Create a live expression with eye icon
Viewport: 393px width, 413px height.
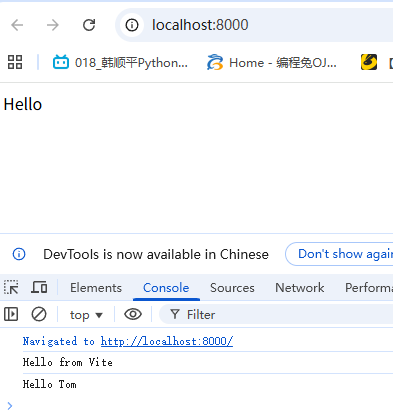click(x=133, y=314)
